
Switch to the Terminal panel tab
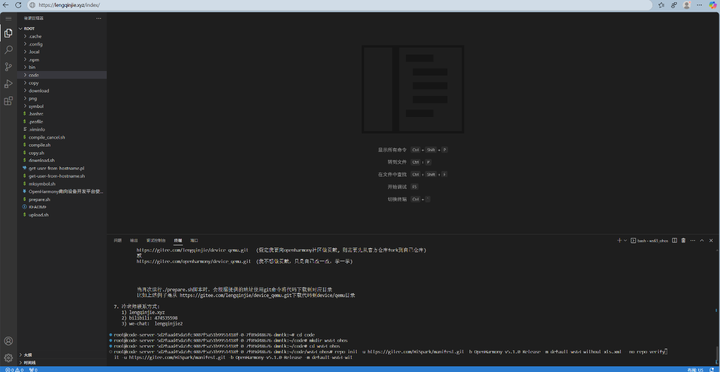point(178,240)
